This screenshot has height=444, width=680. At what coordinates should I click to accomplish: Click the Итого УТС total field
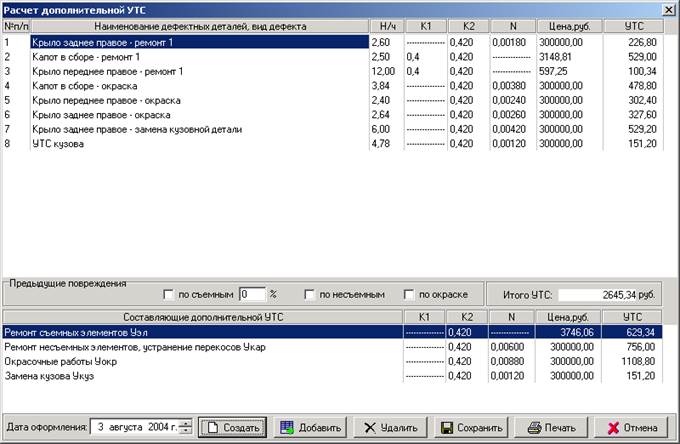(608, 296)
